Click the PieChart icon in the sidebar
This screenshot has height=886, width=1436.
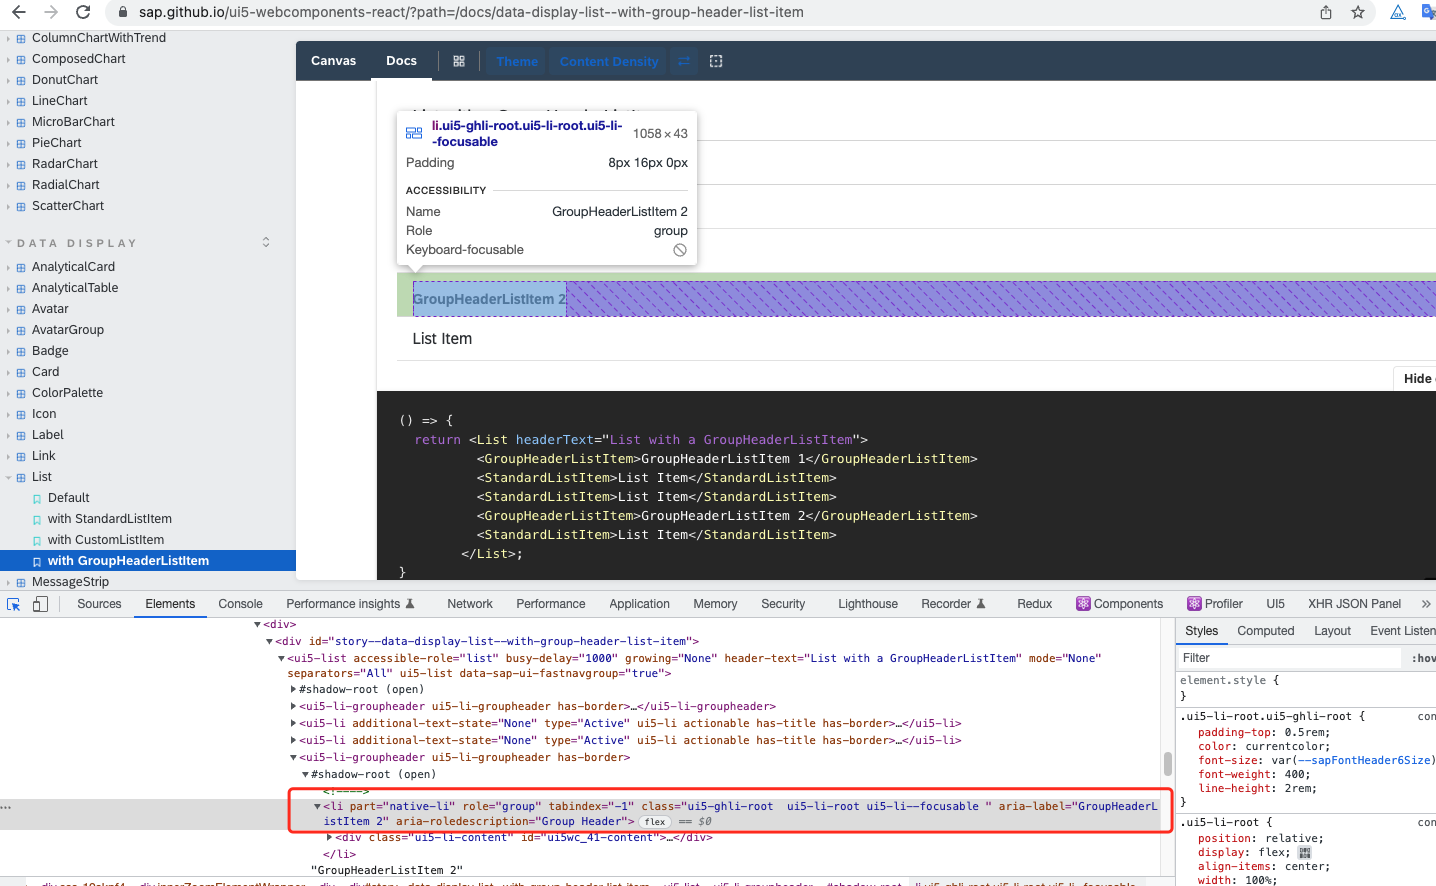[x=20, y=142]
